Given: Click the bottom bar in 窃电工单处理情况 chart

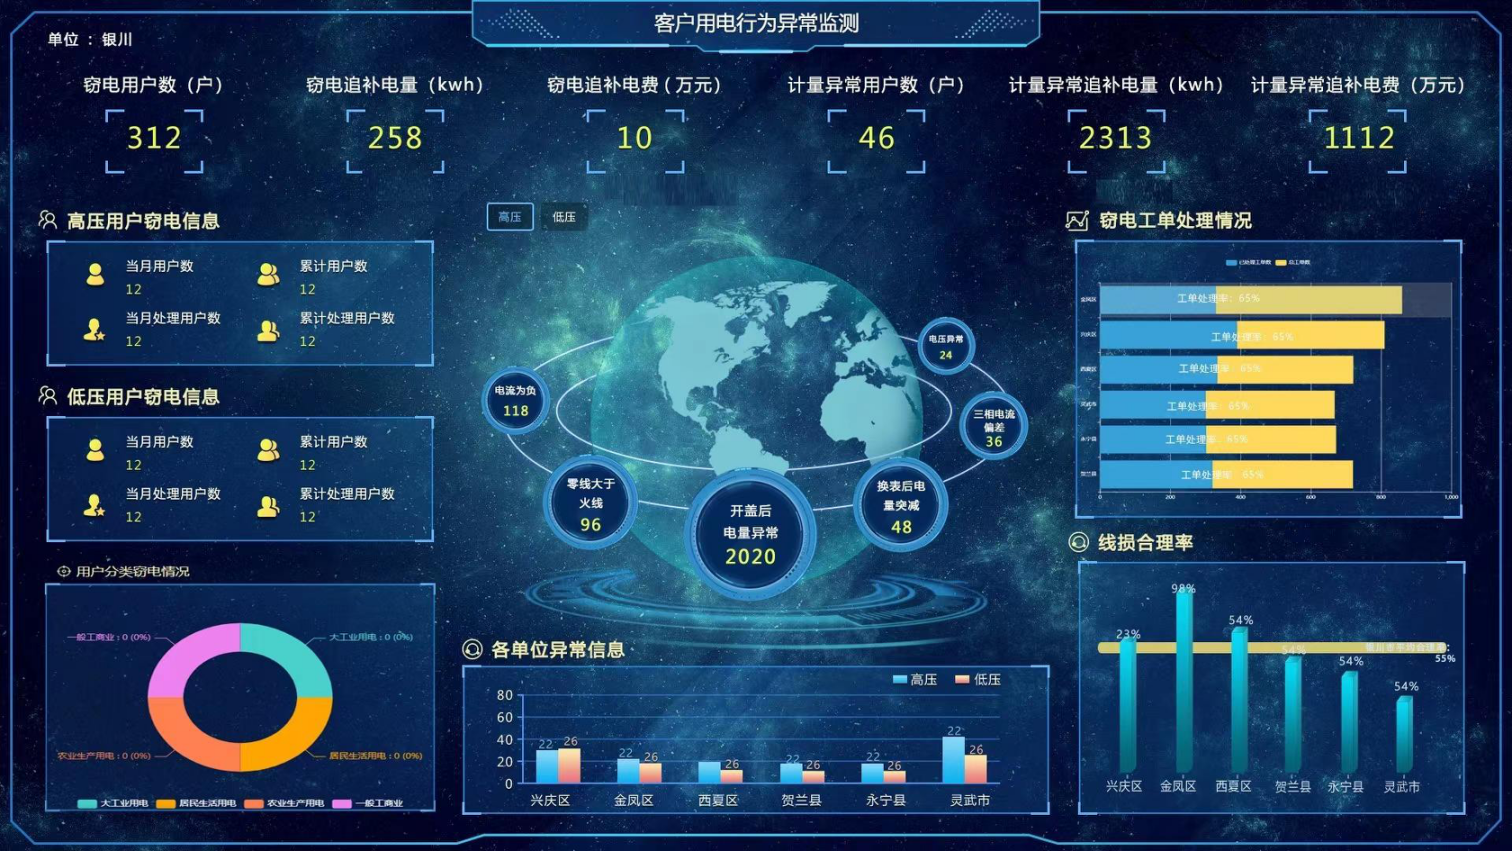Looking at the screenshot, I should coord(1226,474).
